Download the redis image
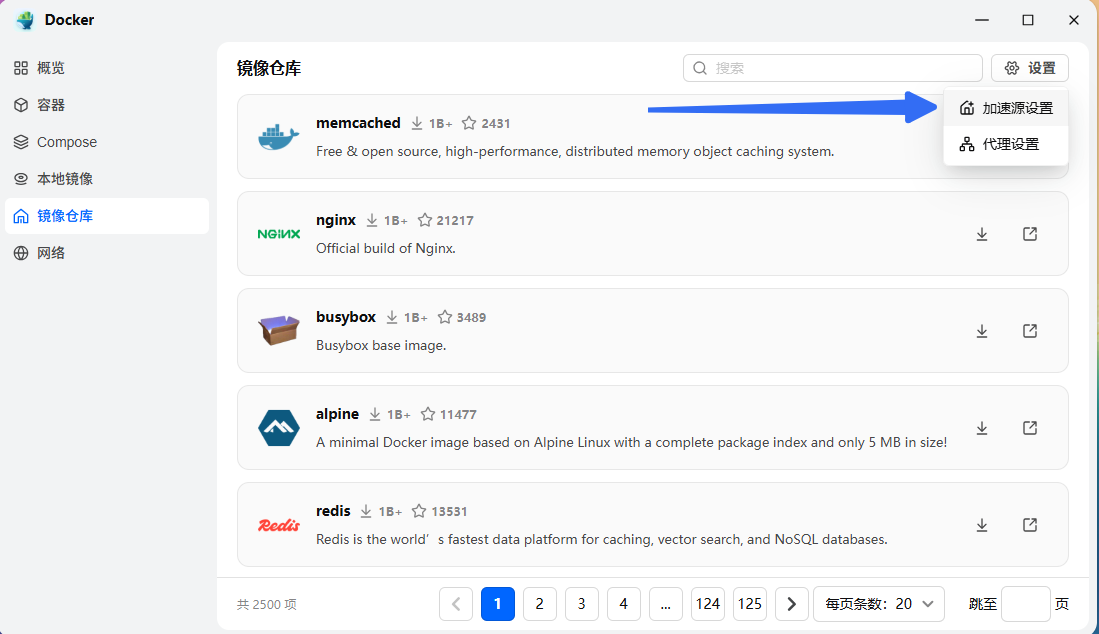 pyautogui.click(x=982, y=525)
